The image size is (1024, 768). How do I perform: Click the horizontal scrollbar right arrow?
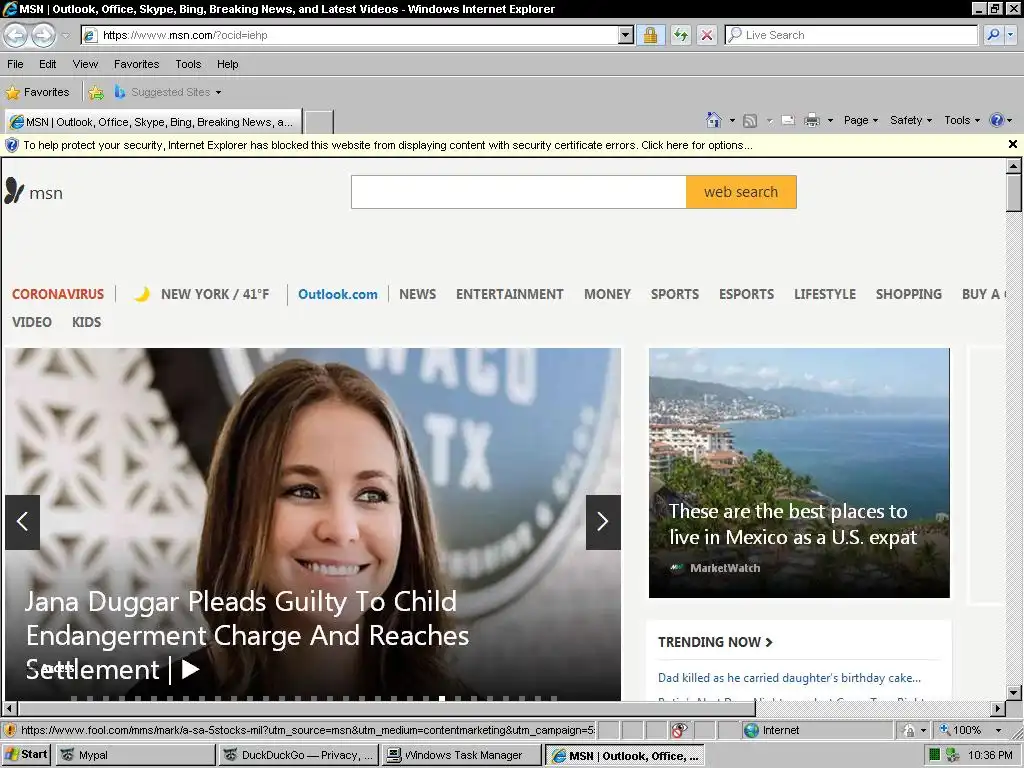pyautogui.click(x=997, y=708)
